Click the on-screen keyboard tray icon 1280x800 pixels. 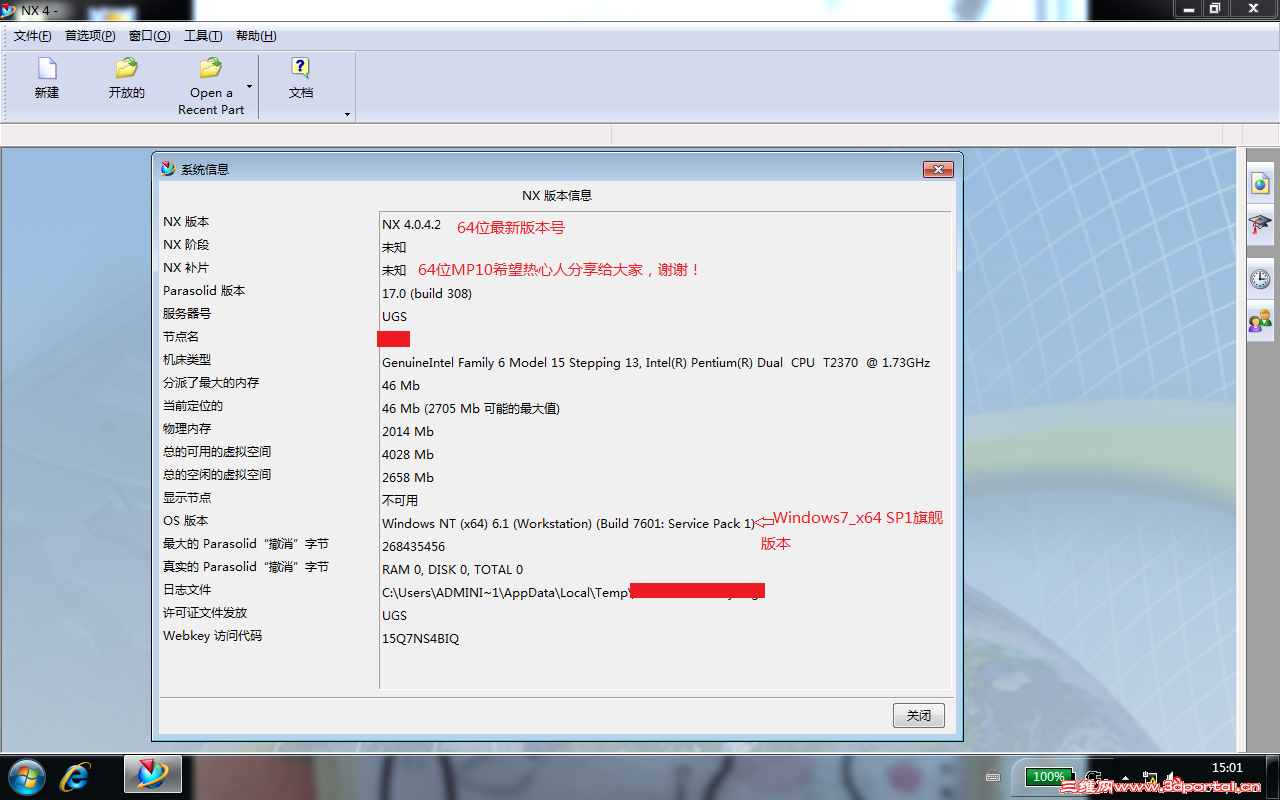tap(993, 777)
